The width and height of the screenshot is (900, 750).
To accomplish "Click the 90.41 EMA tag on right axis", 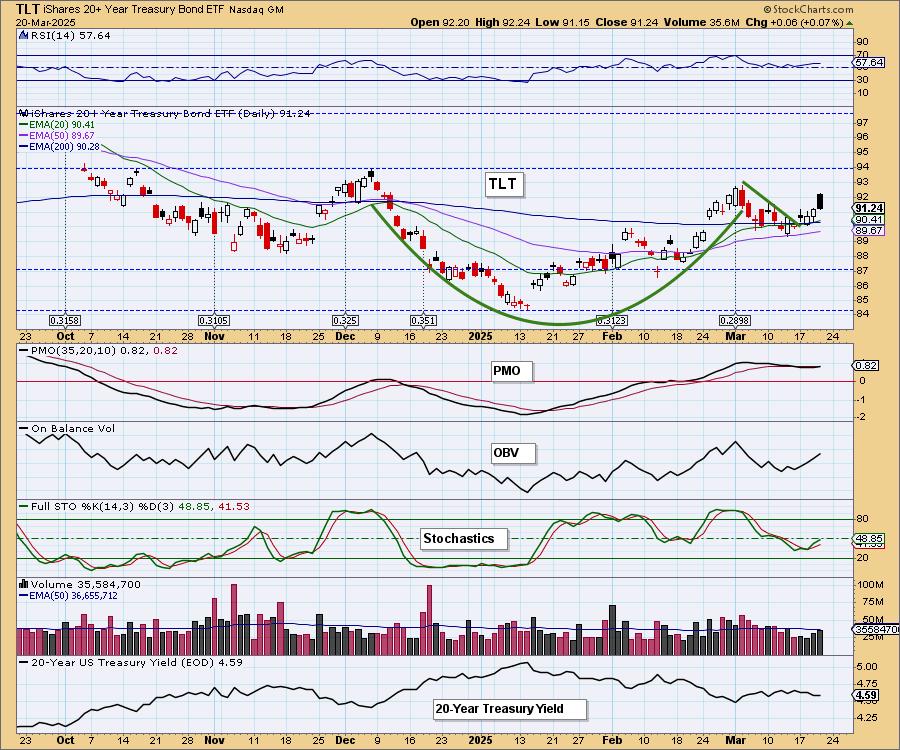I will point(869,220).
